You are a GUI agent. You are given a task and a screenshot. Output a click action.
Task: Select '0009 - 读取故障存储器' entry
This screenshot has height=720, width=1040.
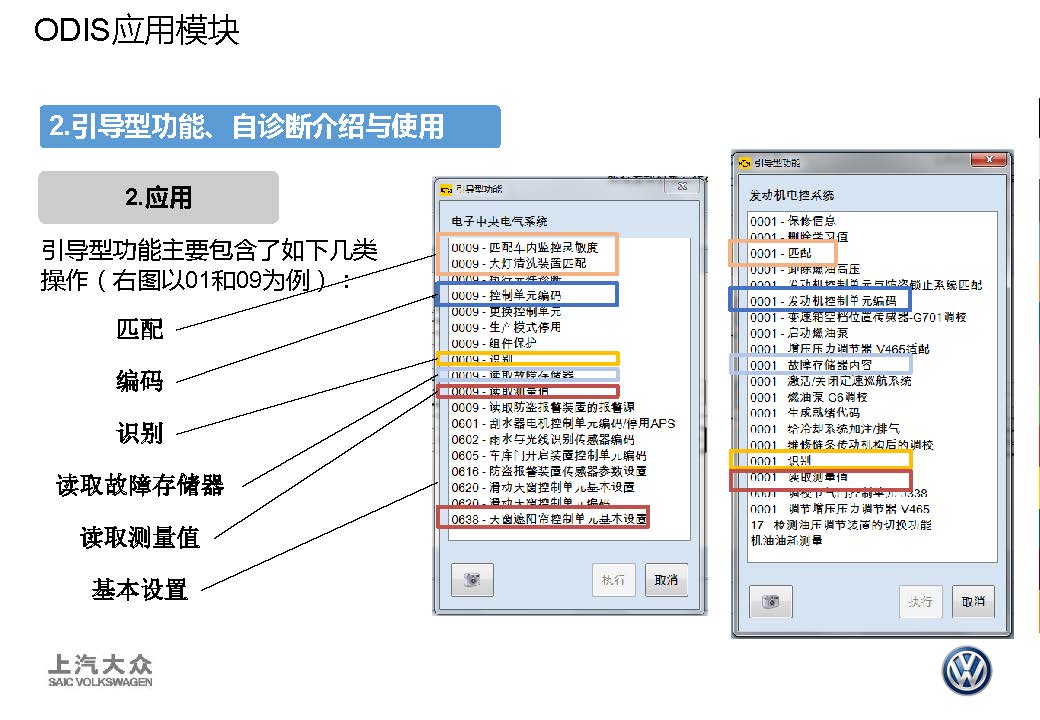tap(513, 375)
